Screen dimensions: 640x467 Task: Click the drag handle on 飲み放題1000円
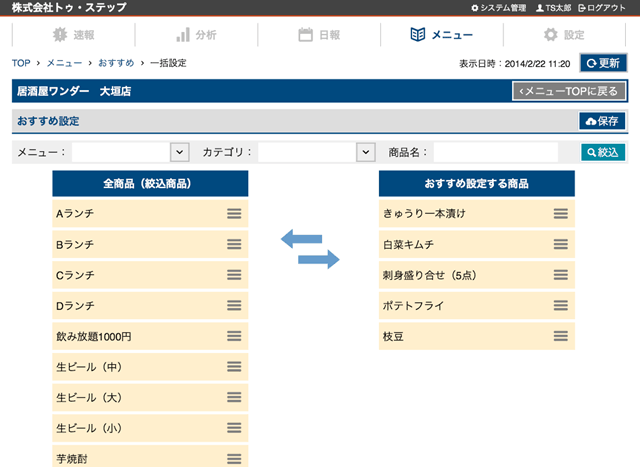coord(234,336)
